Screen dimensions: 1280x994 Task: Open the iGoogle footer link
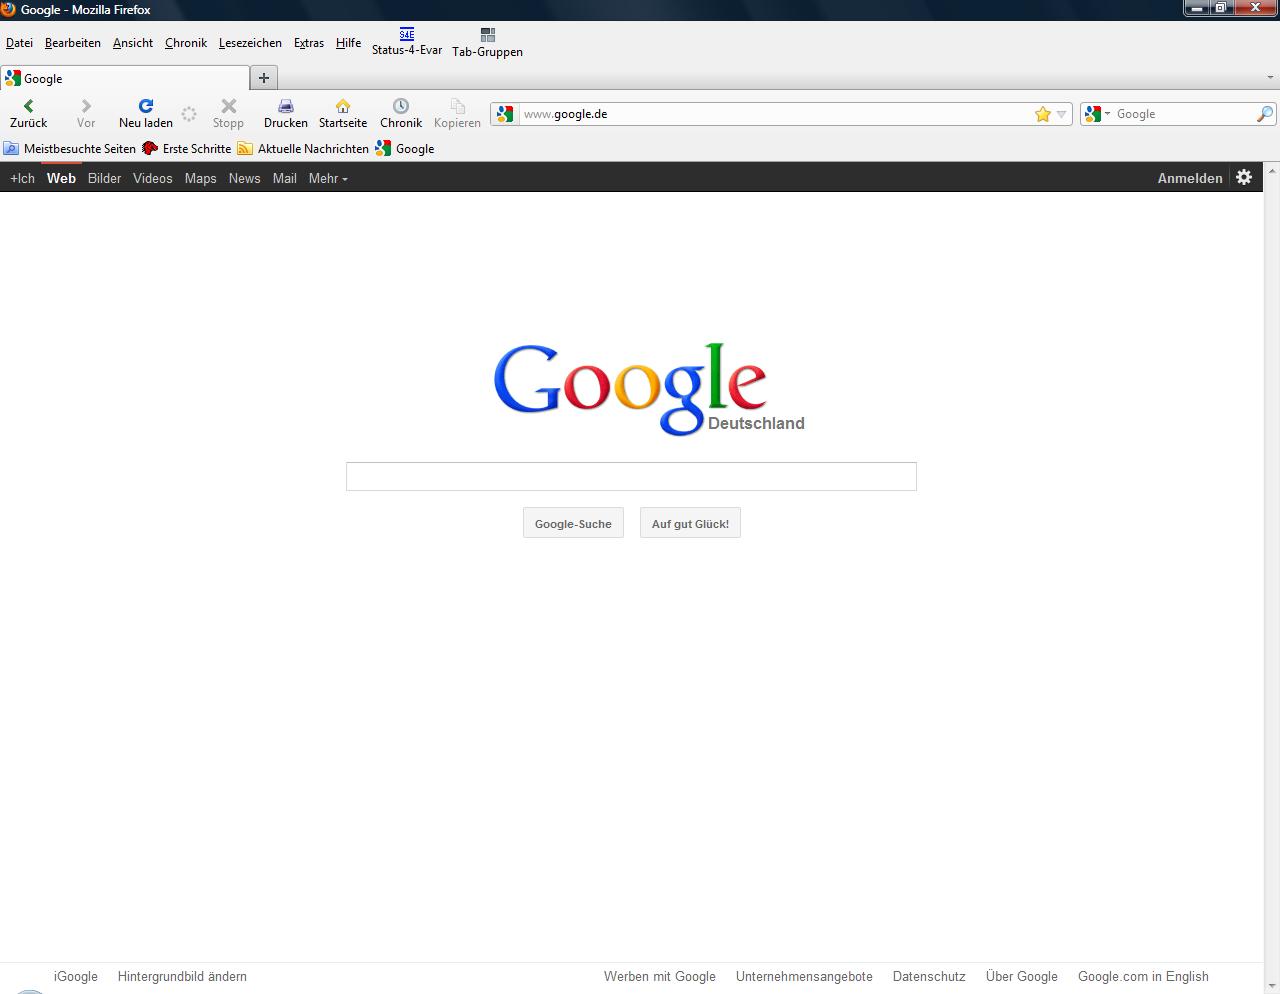(76, 976)
